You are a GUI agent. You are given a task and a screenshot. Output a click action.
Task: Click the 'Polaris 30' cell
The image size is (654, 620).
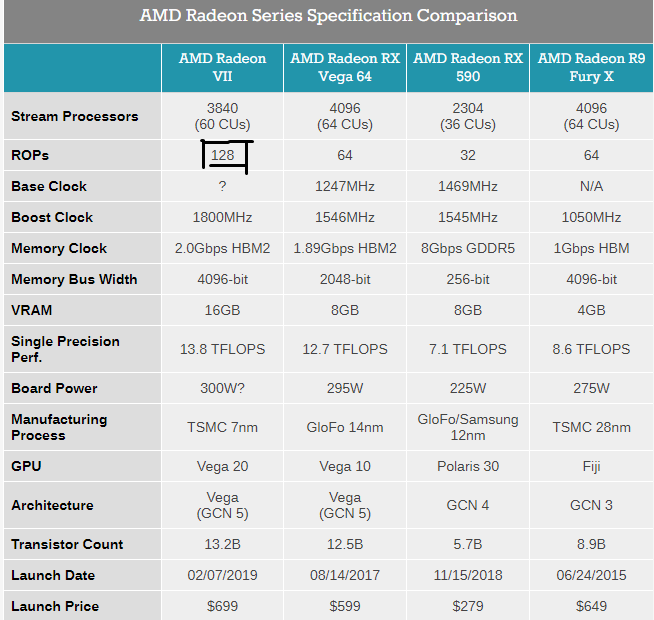click(468, 466)
